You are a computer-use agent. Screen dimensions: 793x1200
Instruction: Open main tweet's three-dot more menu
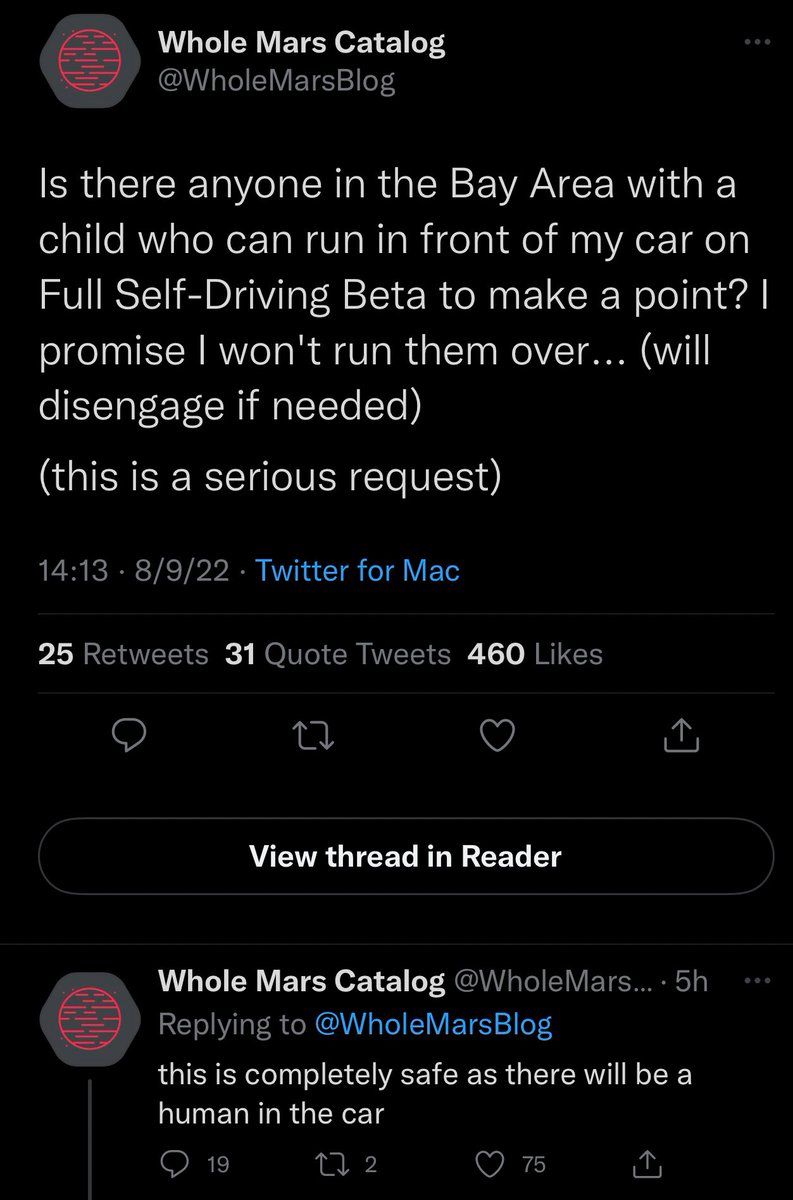[x=758, y=43]
